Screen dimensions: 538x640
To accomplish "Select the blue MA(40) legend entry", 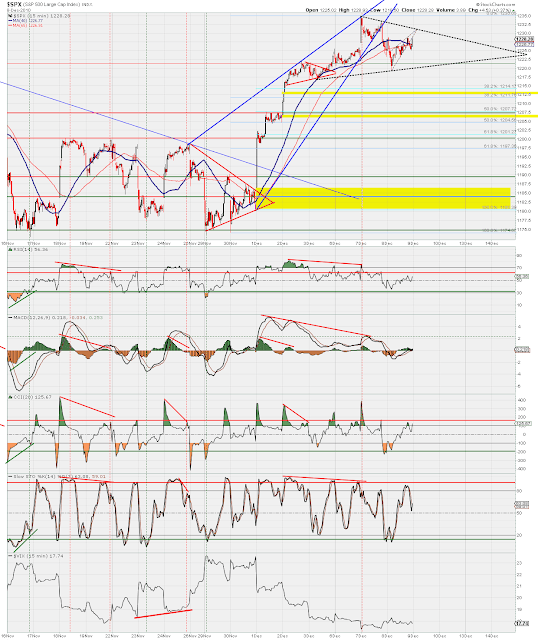I will (26, 20).
